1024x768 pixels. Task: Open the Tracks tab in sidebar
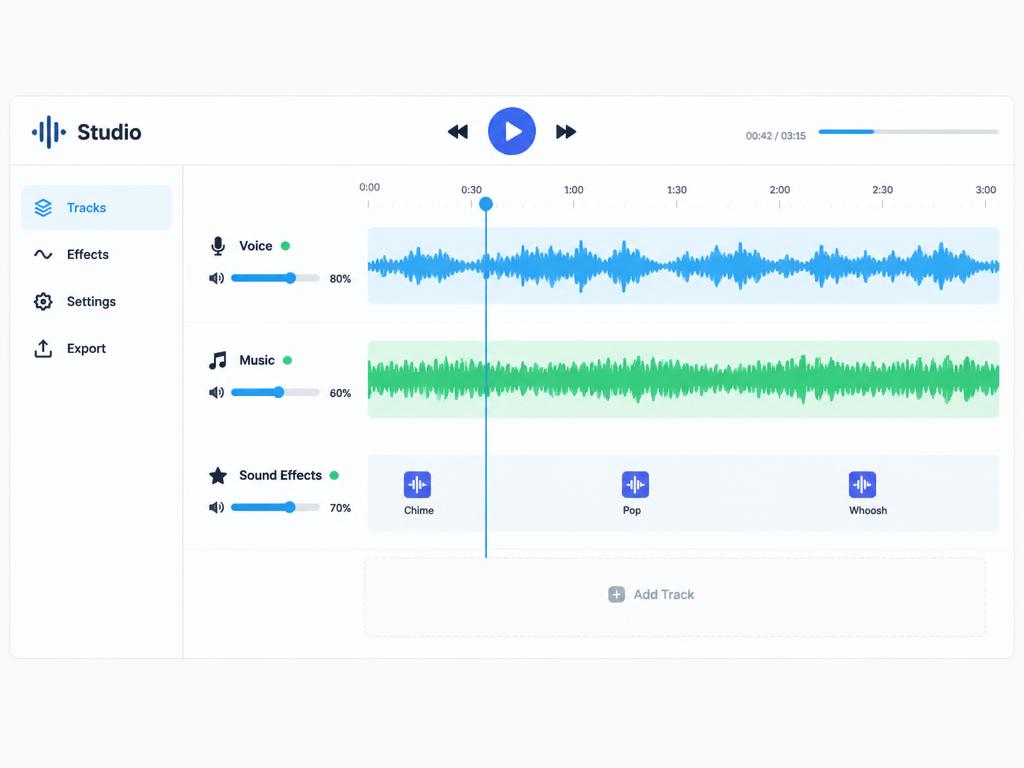coord(97,208)
